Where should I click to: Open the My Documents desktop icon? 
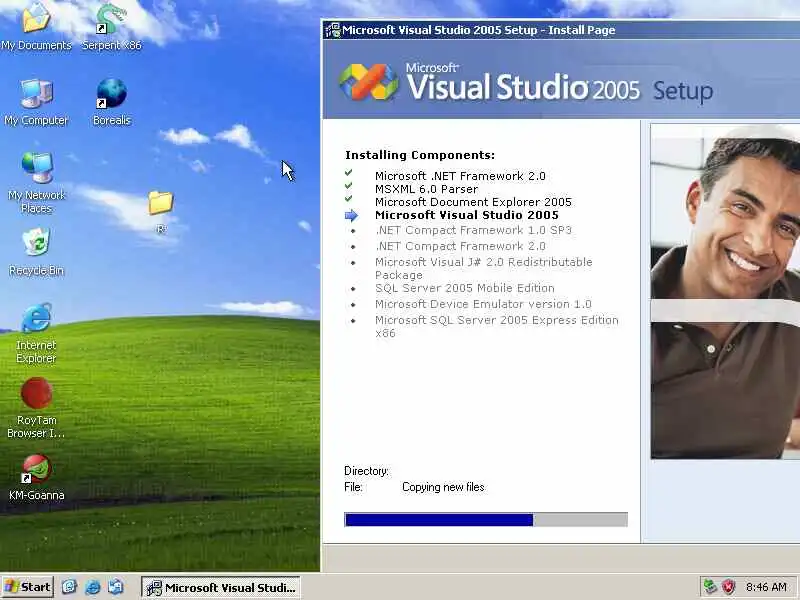click(x=36, y=26)
